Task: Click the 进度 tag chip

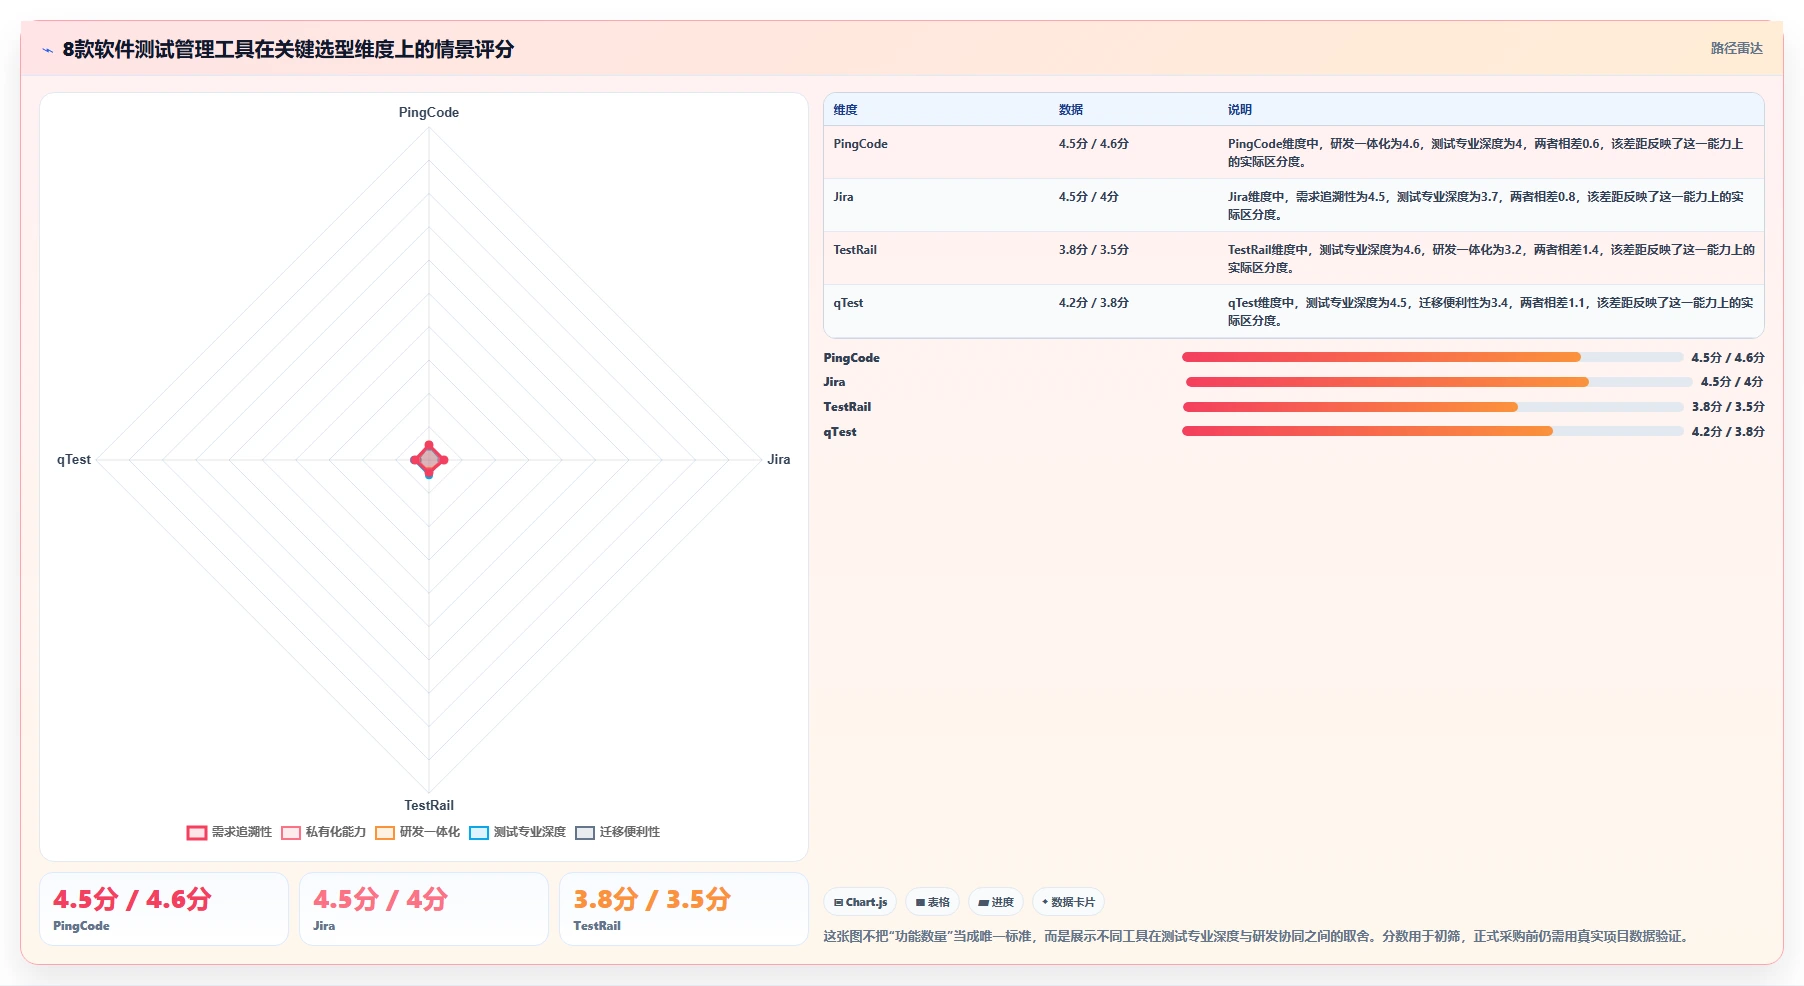Action: click(995, 902)
